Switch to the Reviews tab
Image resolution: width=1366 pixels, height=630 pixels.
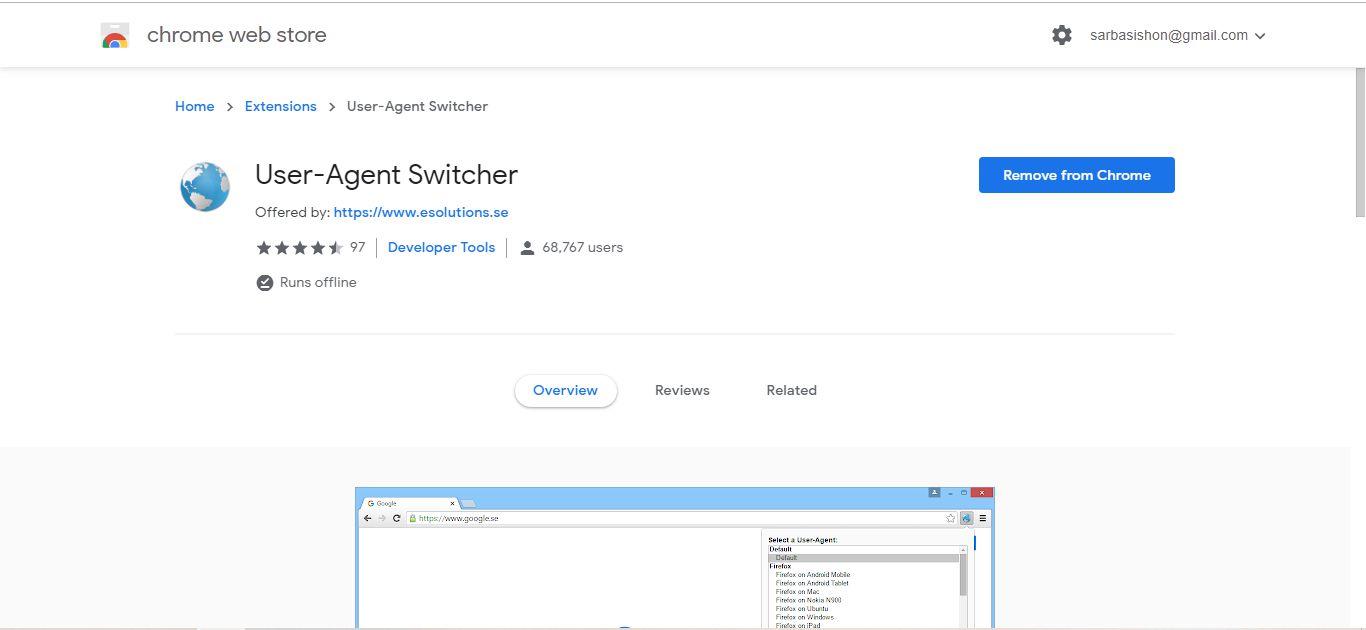pos(682,391)
